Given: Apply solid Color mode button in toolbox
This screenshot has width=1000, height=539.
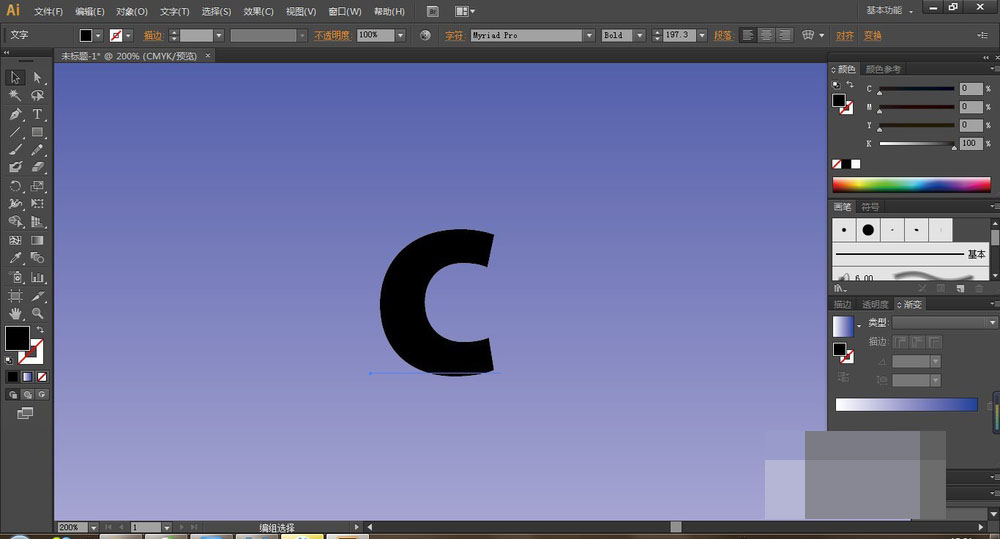Looking at the screenshot, I should pyautogui.click(x=13, y=377).
